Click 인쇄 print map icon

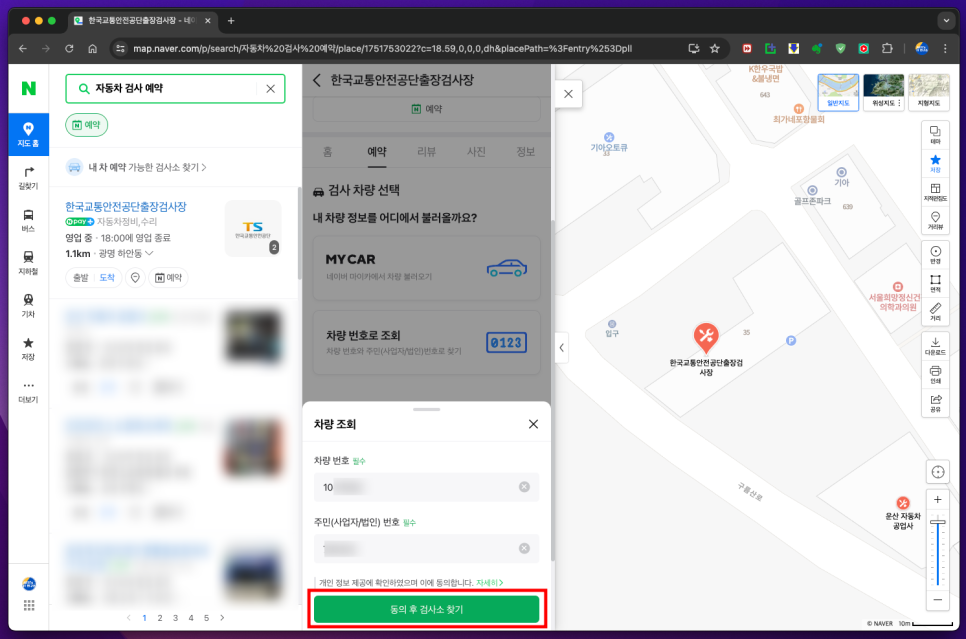click(x=935, y=374)
